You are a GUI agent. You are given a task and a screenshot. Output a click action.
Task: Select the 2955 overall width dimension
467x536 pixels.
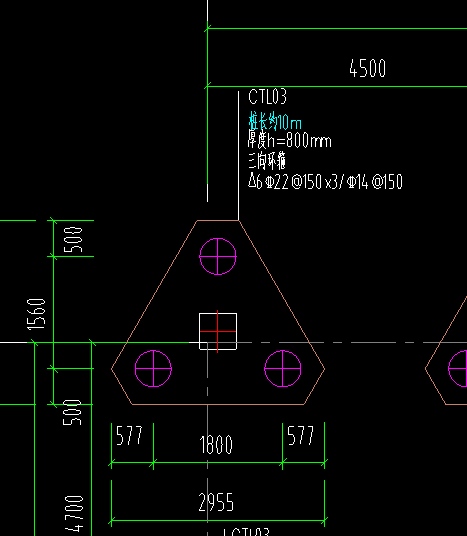click(x=216, y=502)
